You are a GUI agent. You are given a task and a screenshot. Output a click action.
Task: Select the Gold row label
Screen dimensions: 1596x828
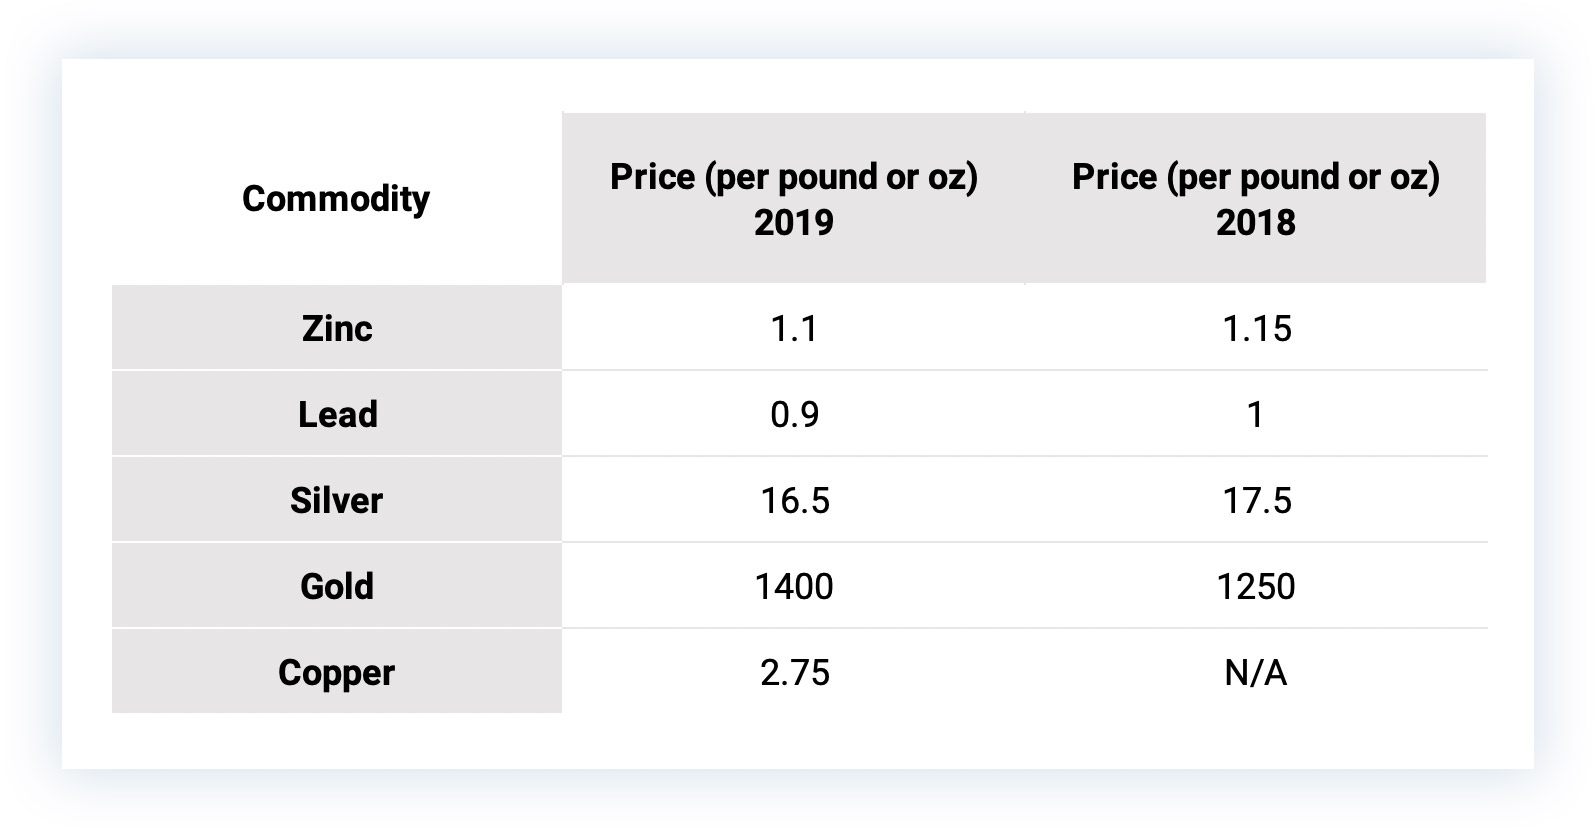(337, 586)
